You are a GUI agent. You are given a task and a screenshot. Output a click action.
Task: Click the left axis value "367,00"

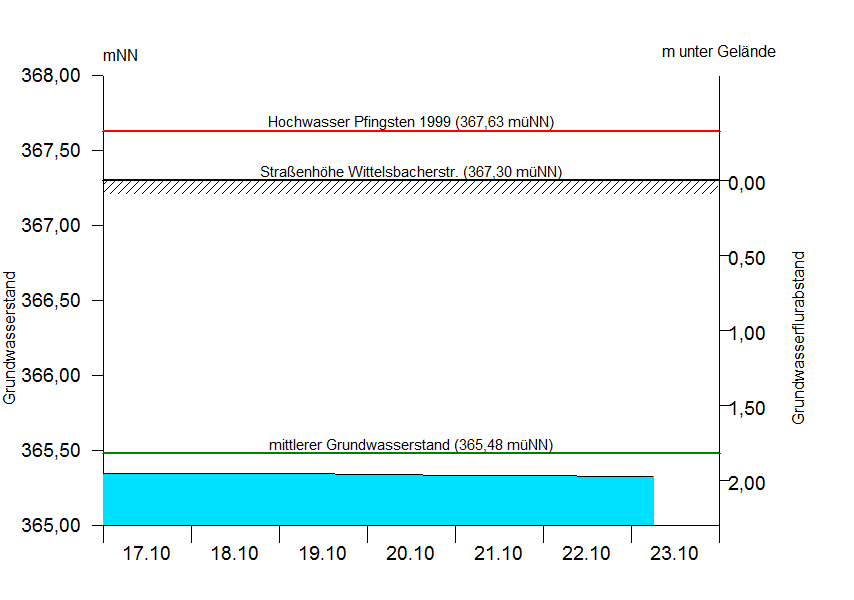point(51,225)
